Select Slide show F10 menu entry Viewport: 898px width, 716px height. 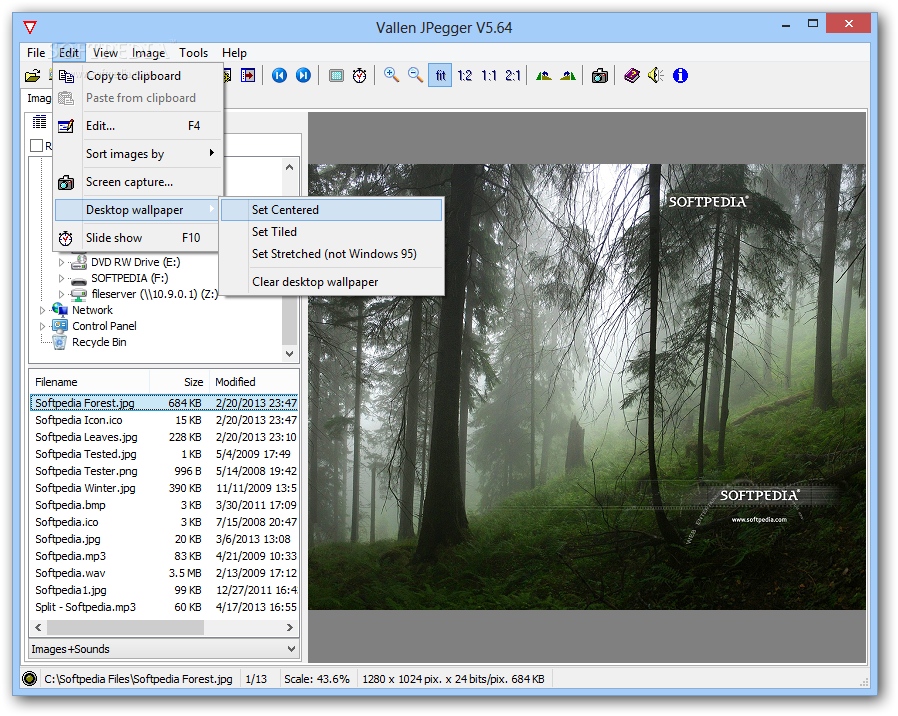point(137,238)
